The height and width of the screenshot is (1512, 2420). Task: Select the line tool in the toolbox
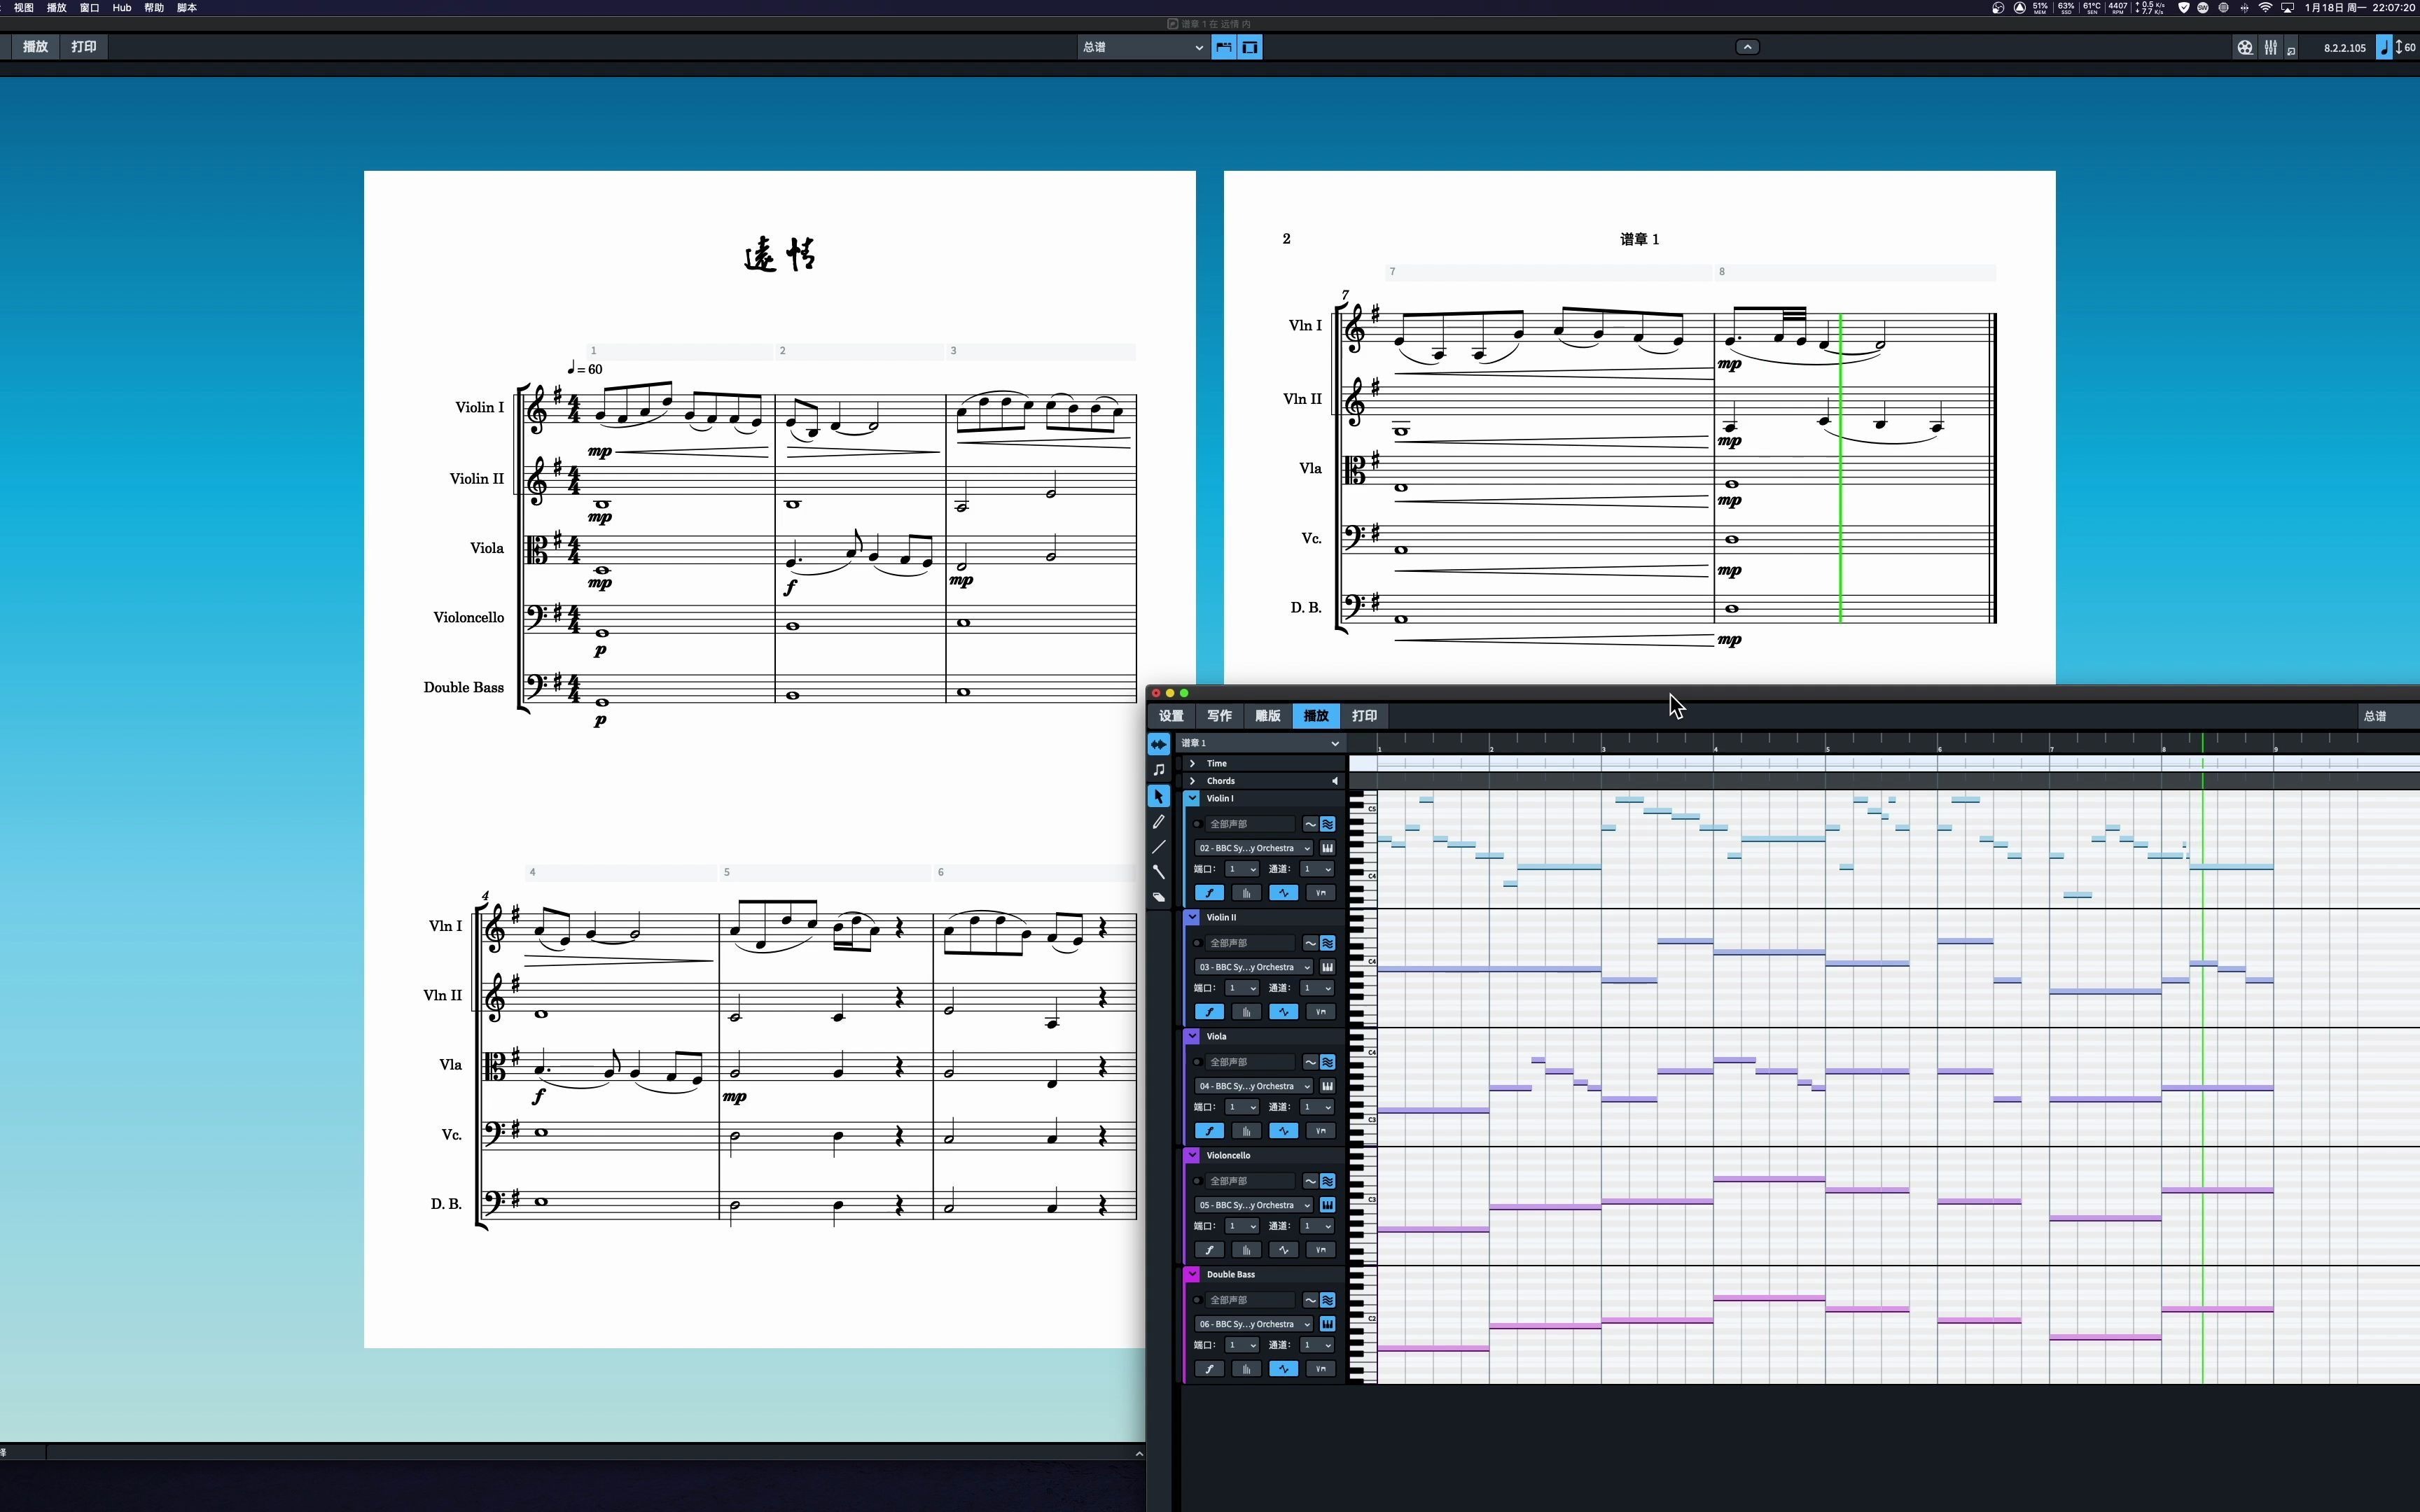click(1158, 847)
